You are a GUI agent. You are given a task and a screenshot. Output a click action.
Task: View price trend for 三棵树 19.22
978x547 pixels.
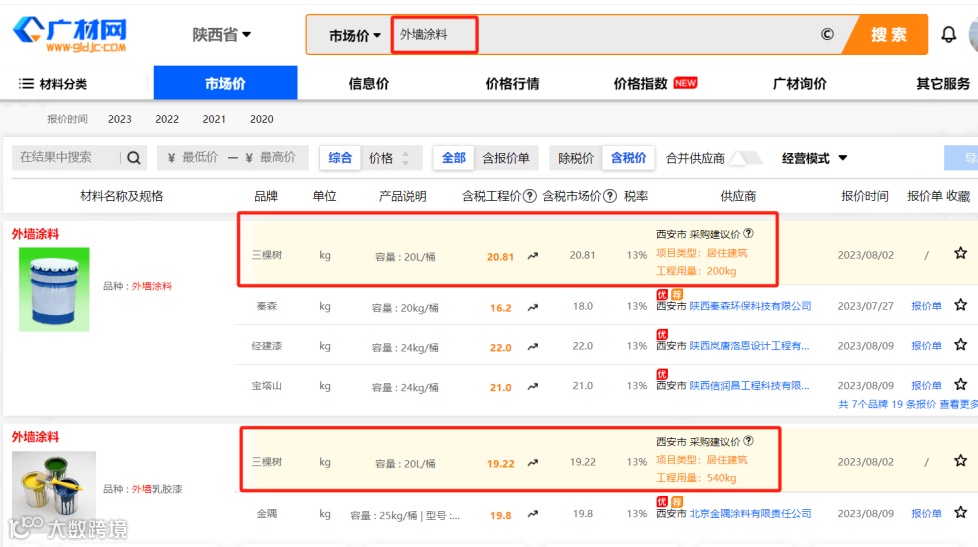pyautogui.click(x=533, y=463)
